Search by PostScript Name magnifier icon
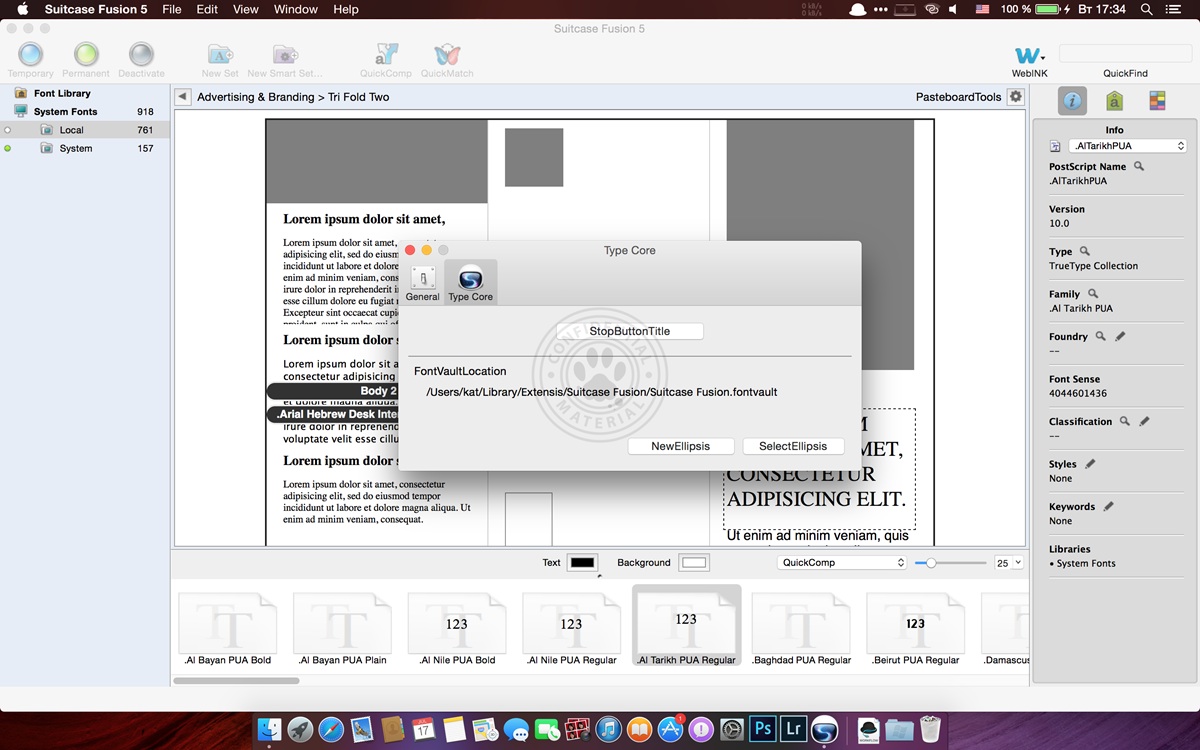The image size is (1200, 750). pos(1139,166)
